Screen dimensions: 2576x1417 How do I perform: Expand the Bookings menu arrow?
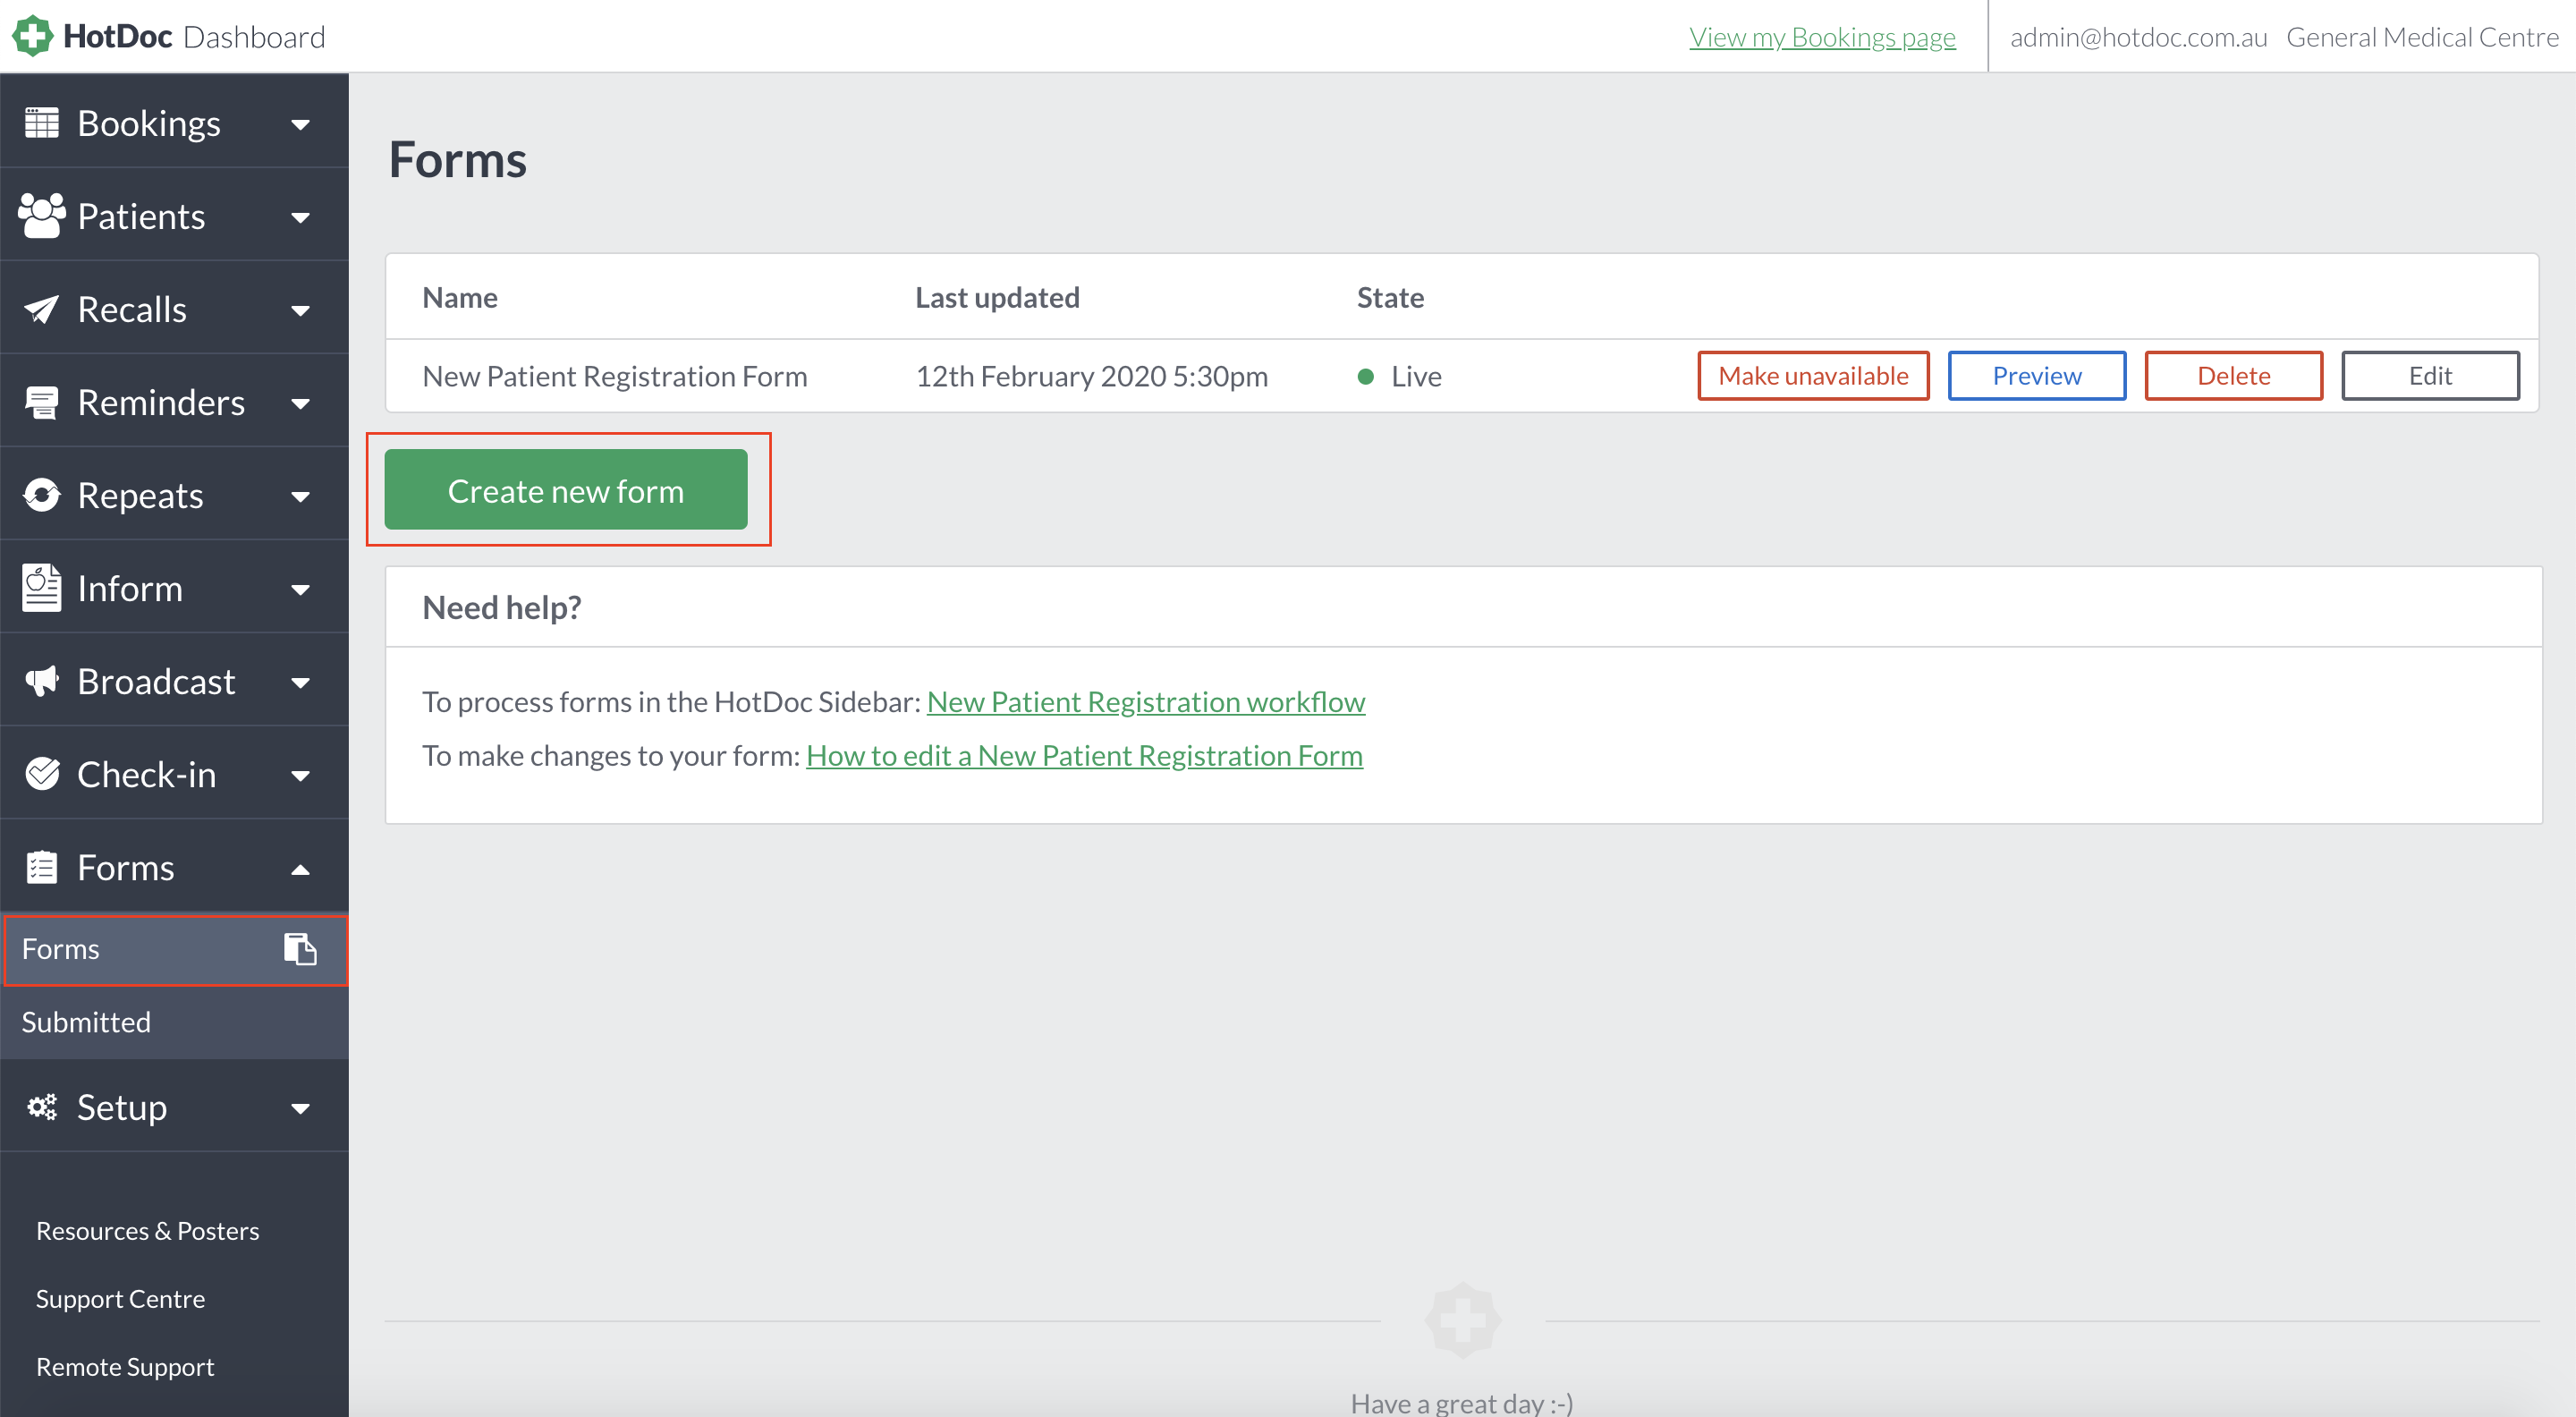click(300, 125)
